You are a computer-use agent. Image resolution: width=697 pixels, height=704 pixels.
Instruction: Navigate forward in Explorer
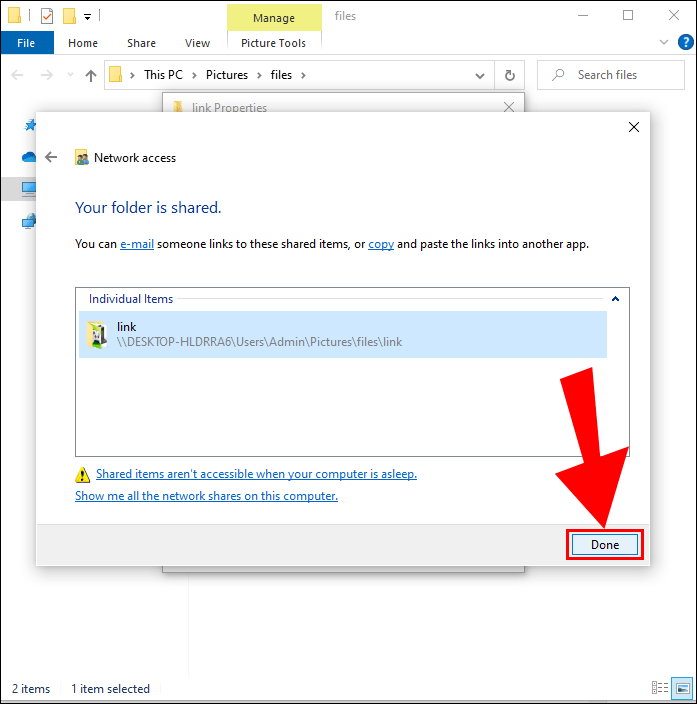coord(46,75)
